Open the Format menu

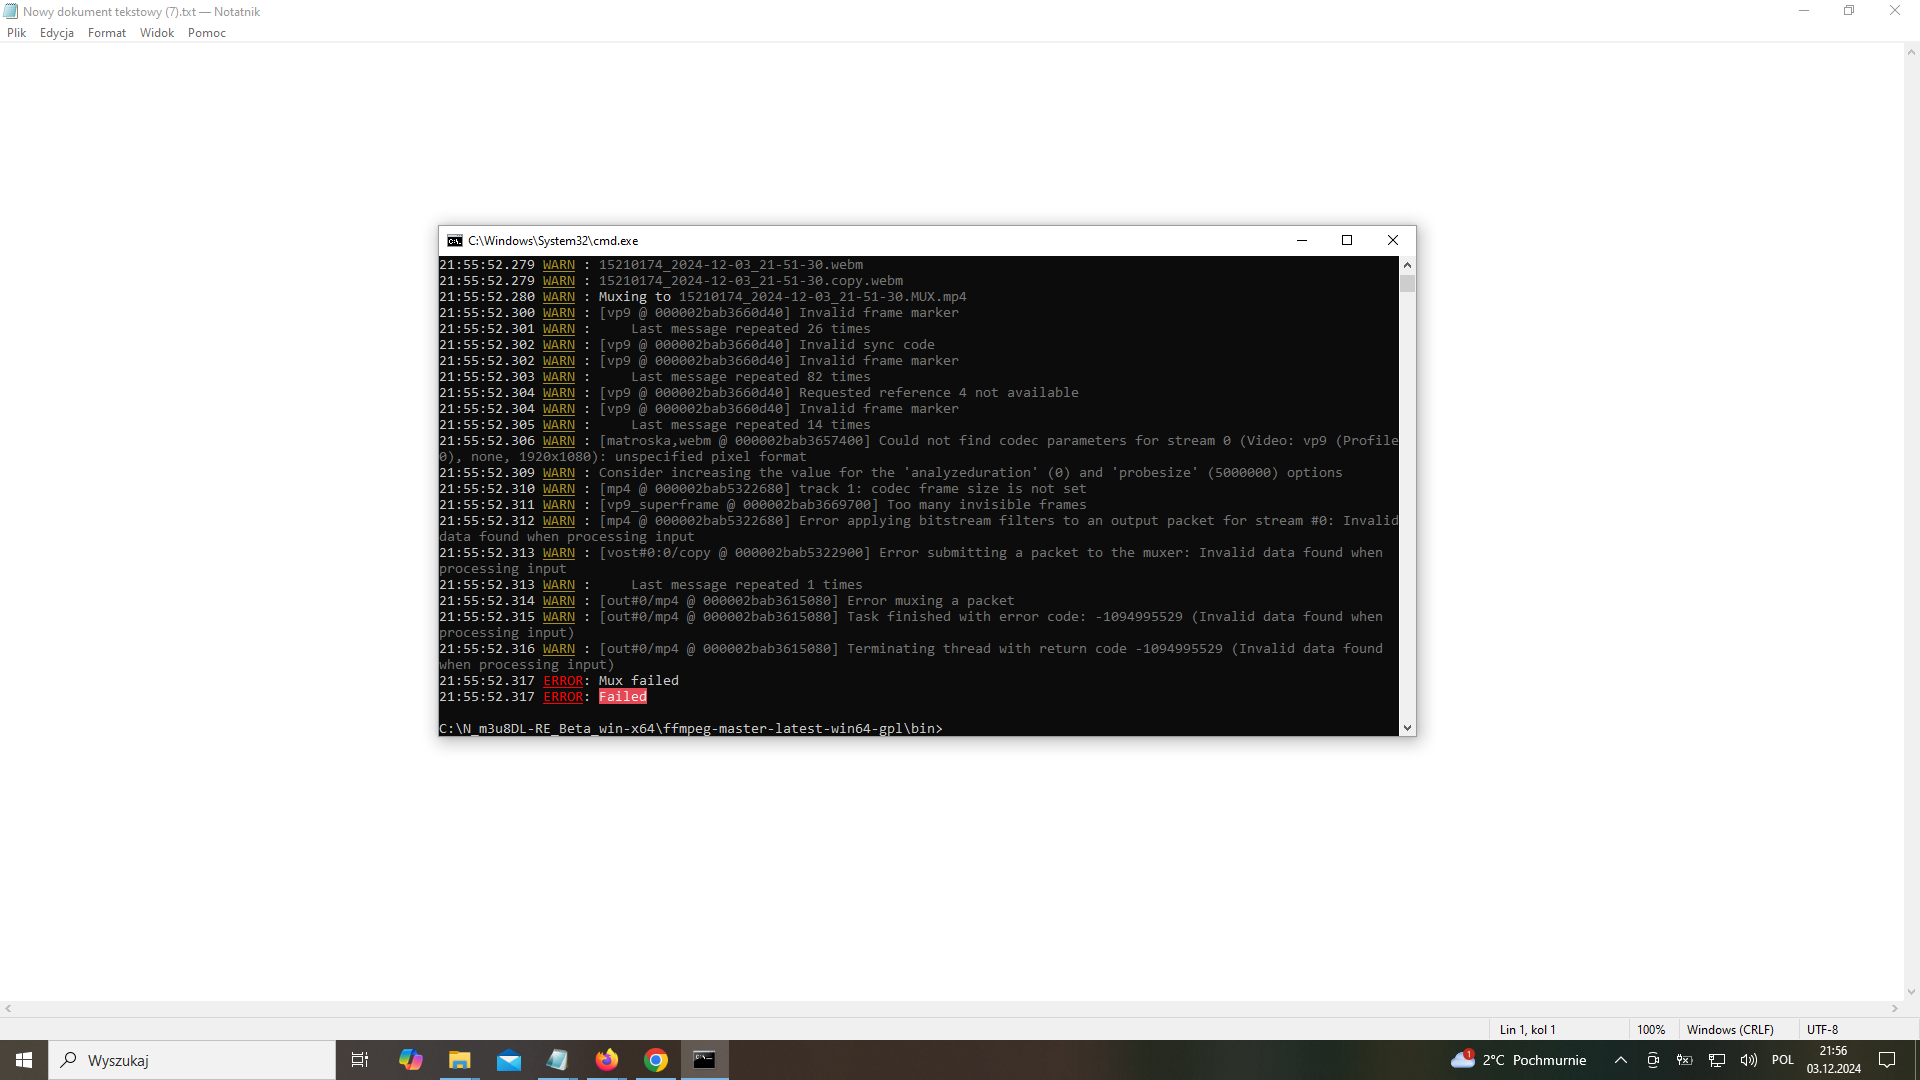point(106,33)
